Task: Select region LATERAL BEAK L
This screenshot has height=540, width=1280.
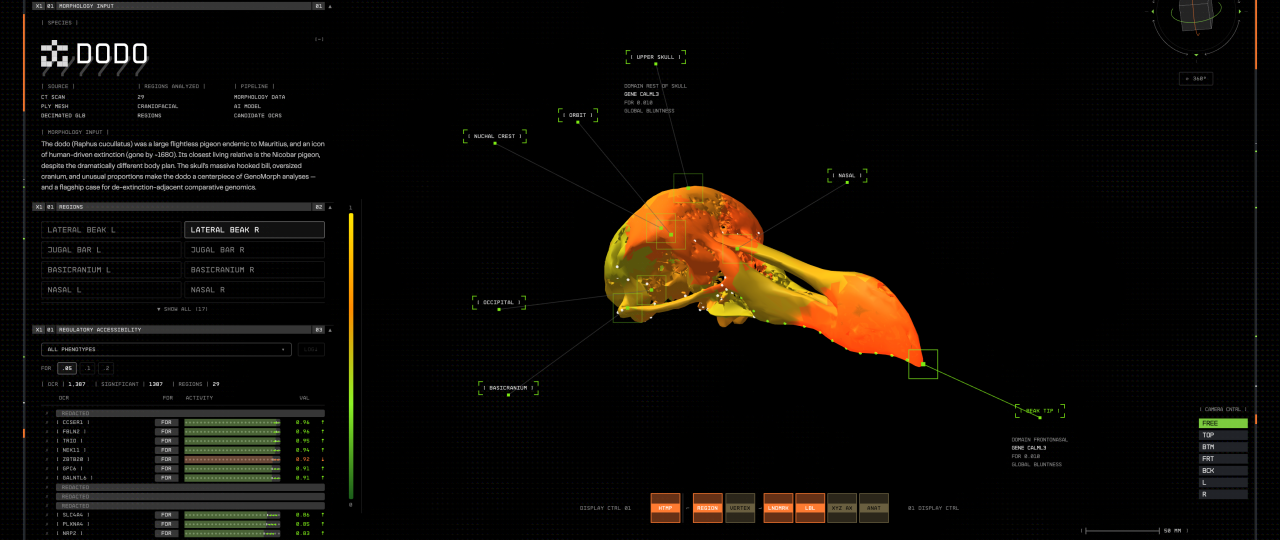Action: click(x=112, y=230)
